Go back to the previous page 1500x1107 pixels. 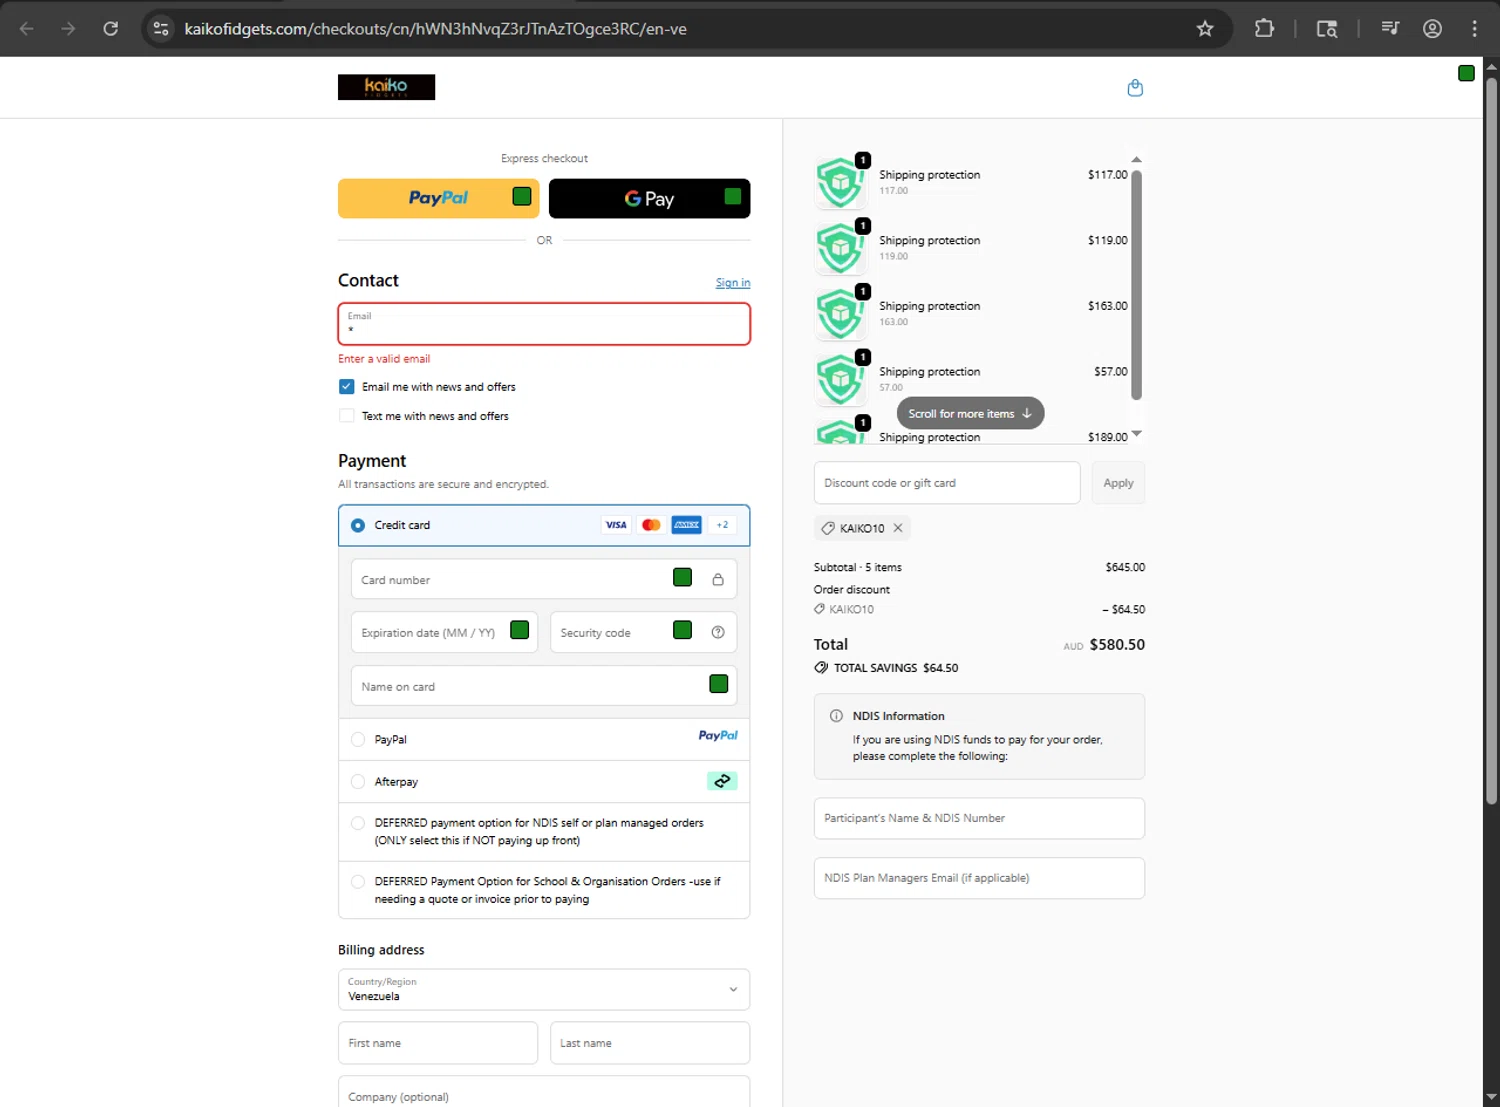[27, 29]
